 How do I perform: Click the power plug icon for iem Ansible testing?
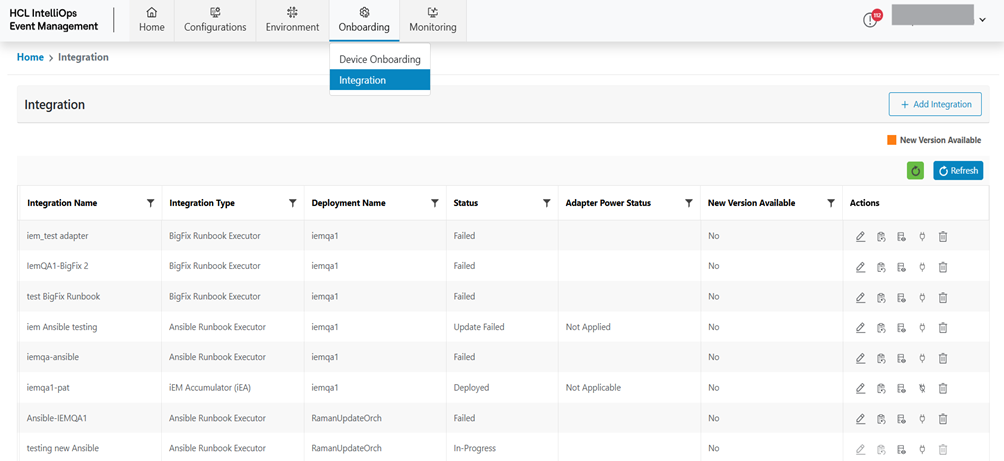pos(922,328)
